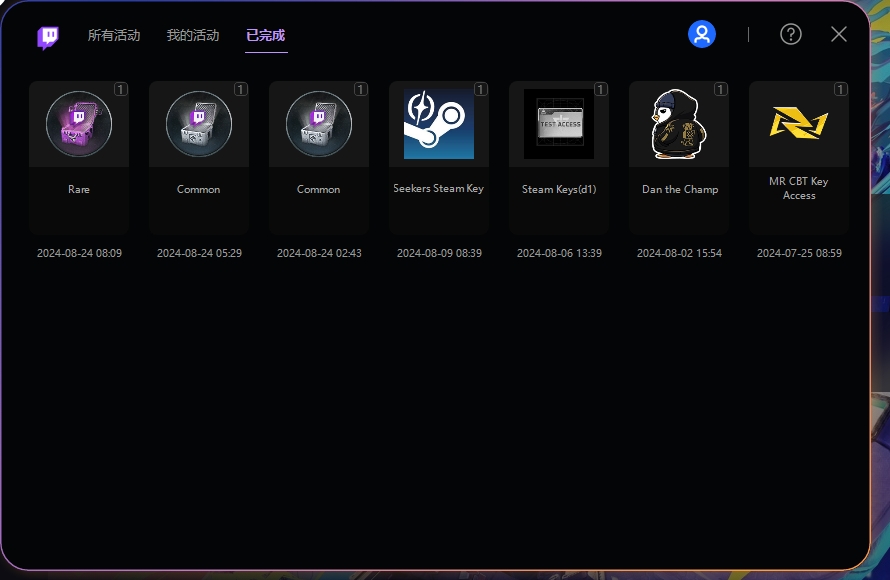Click the 'Seekers Steam Key' label
890x580 pixels.
coord(439,188)
